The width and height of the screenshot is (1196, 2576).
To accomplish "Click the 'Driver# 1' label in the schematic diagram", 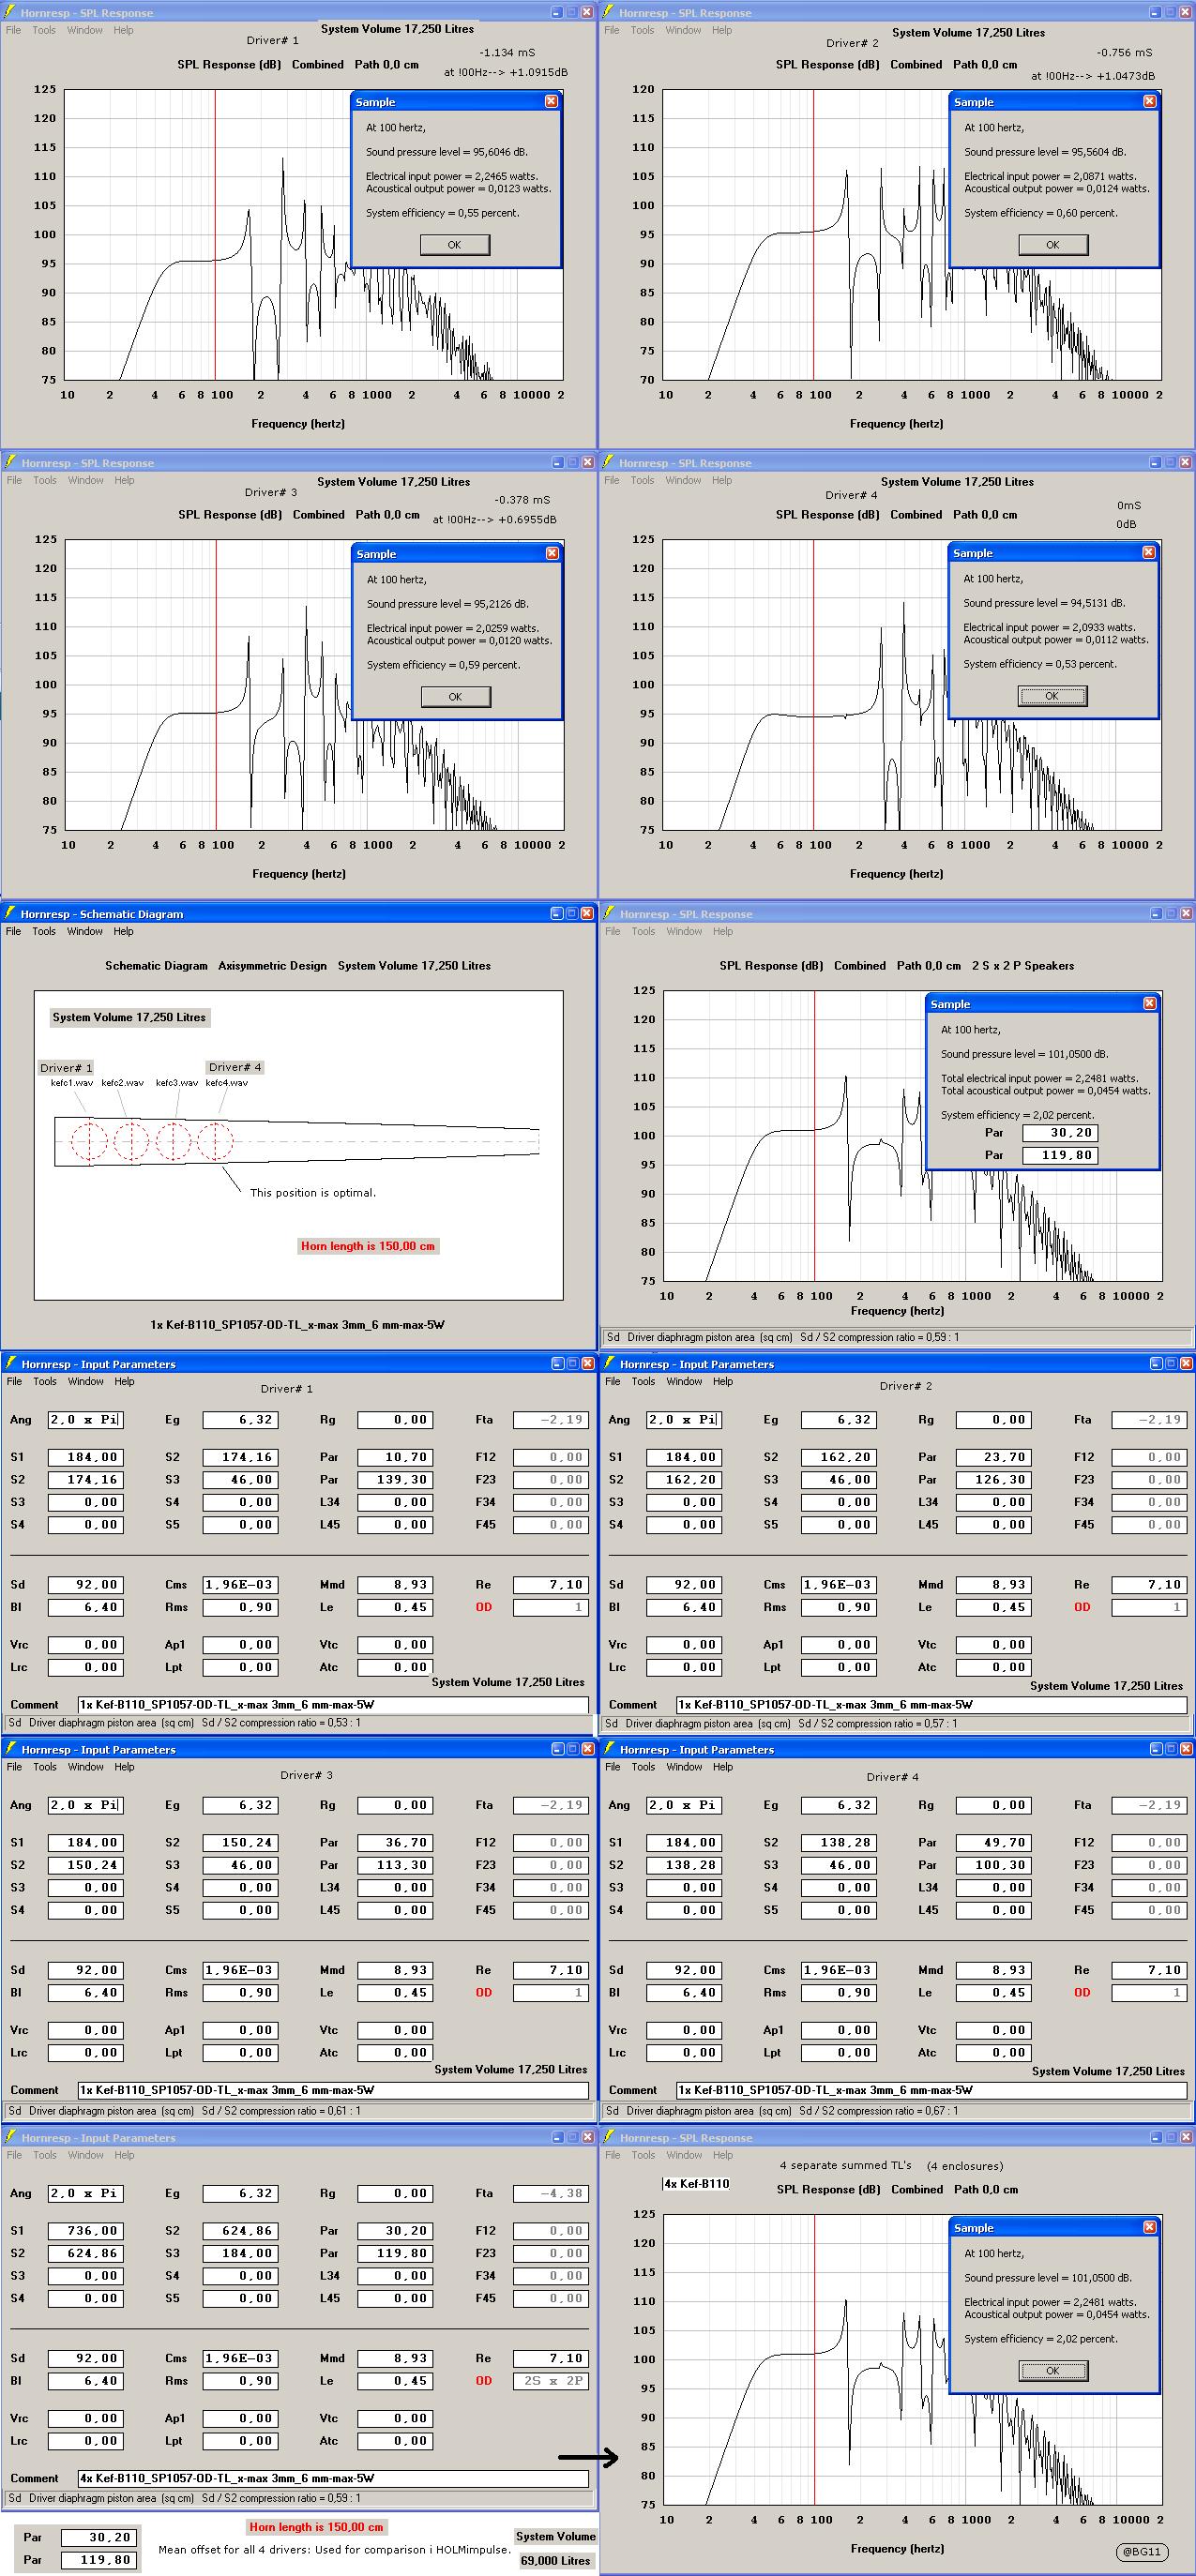I will coord(66,1068).
